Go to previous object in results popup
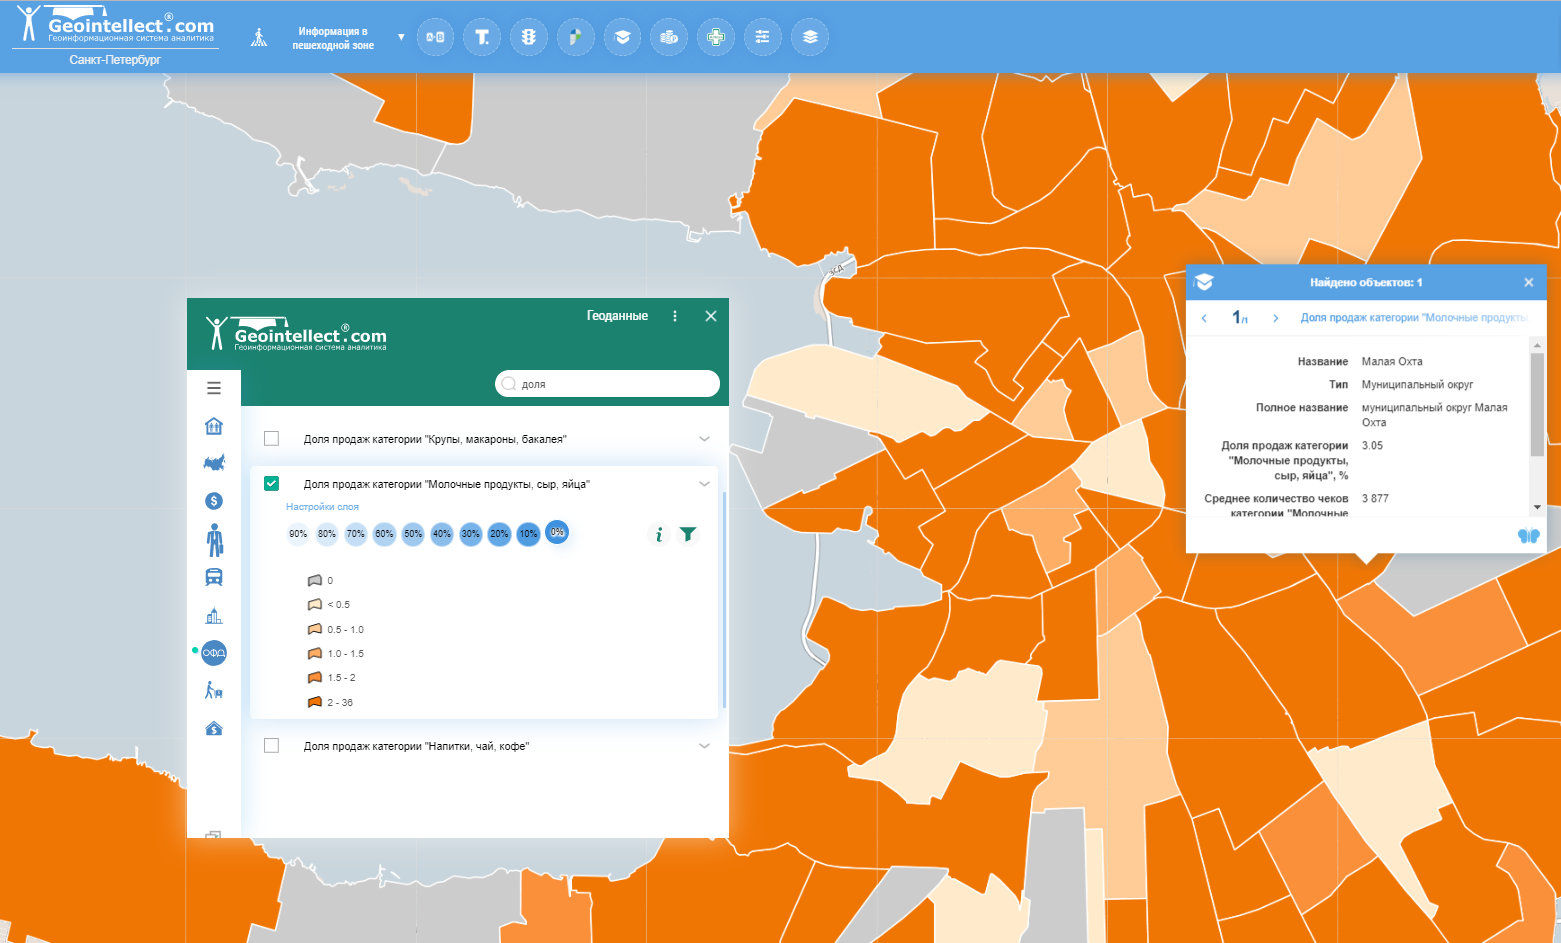Viewport: 1561px width, 943px height. [1204, 318]
